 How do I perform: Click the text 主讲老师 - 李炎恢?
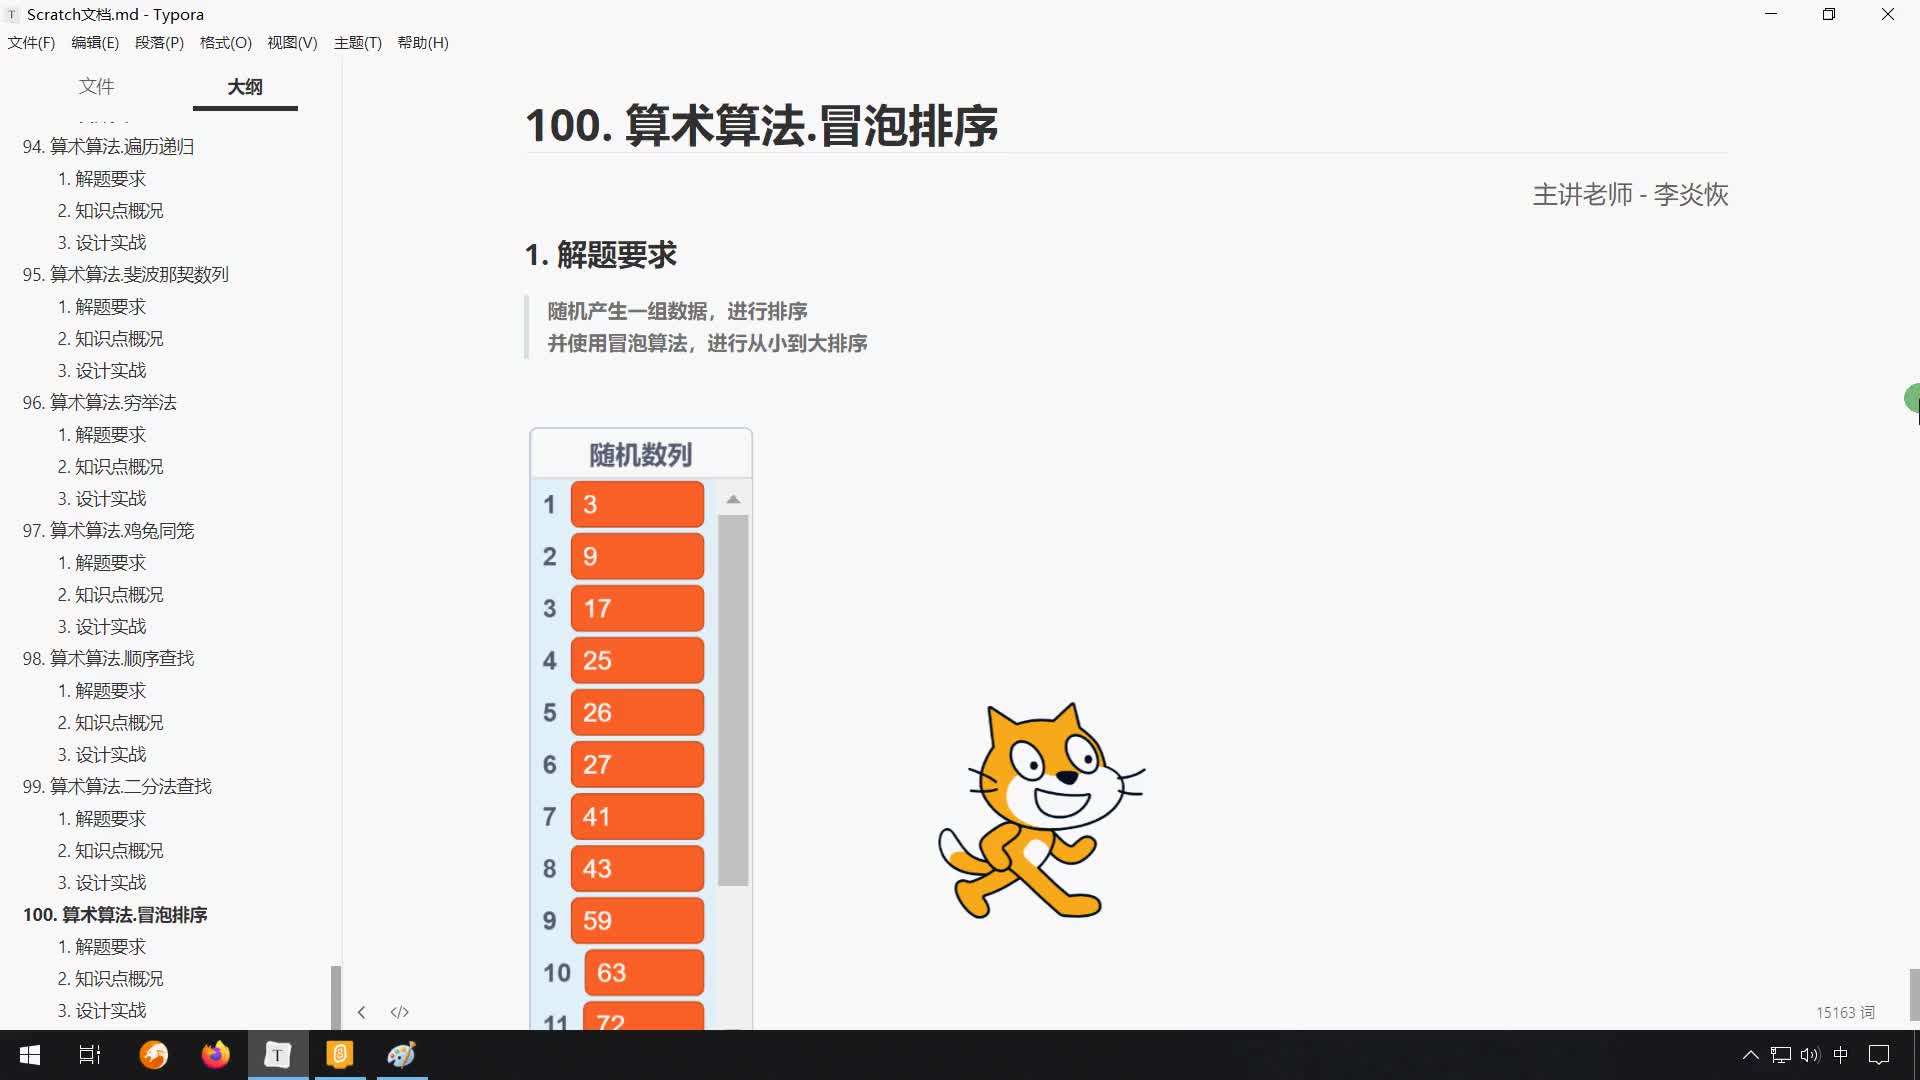(x=1630, y=195)
